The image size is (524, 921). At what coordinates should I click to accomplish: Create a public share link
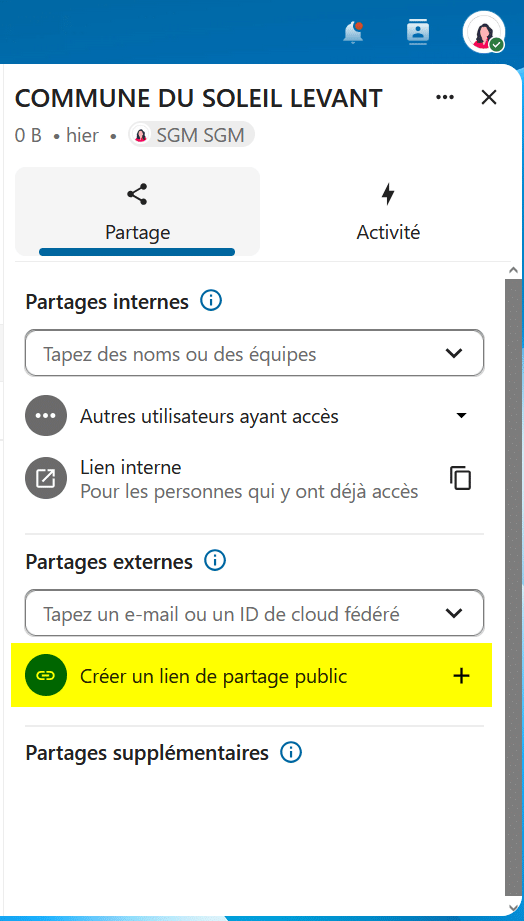click(251, 675)
